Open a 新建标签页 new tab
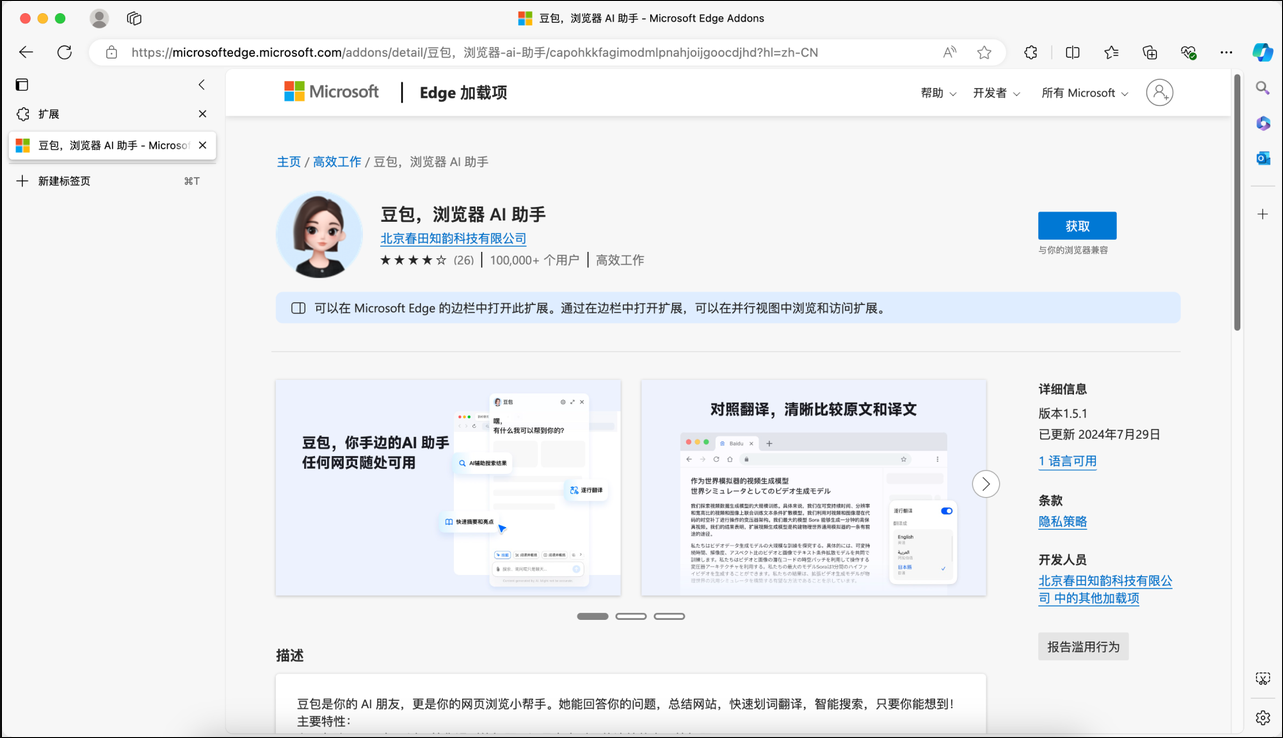 pyautogui.click(x=108, y=181)
